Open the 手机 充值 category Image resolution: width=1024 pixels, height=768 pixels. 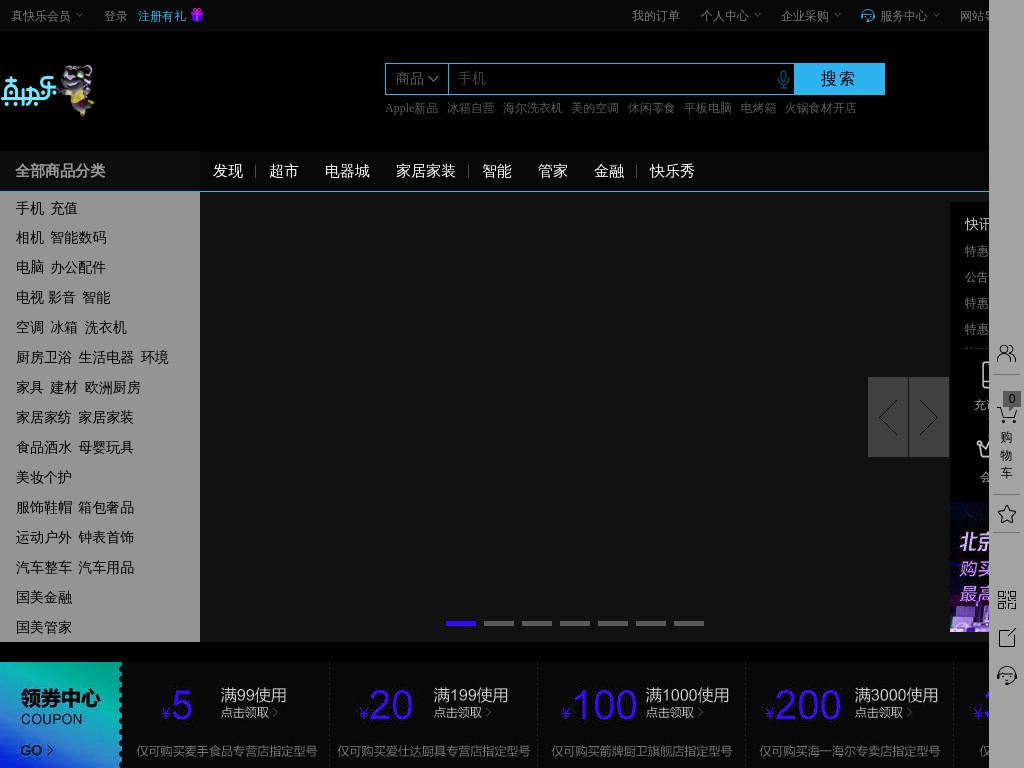click(x=46, y=208)
